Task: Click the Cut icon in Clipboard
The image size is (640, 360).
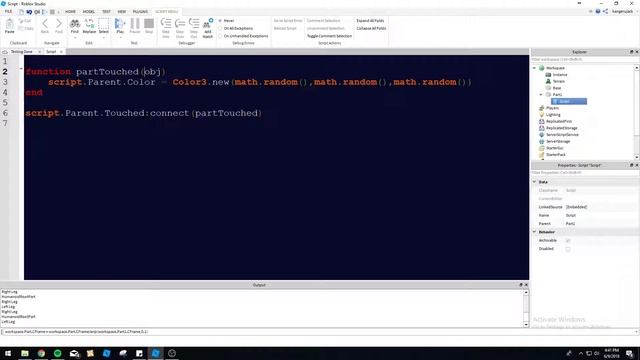Action: (x=25, y=21)
